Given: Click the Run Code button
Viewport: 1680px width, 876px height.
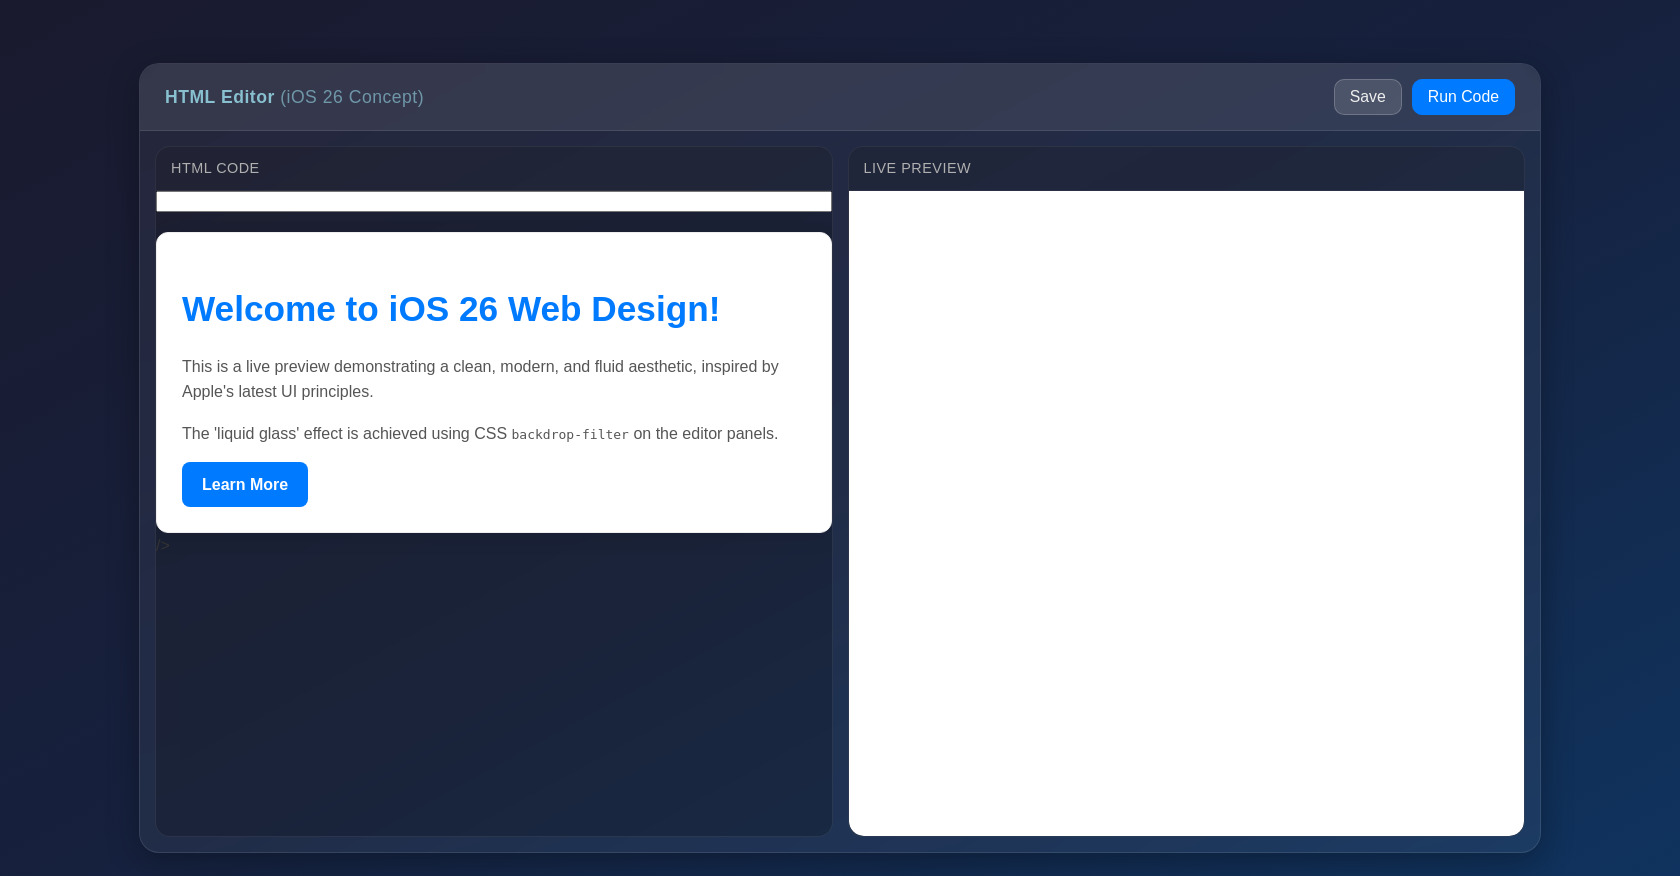Looking at the screenshot, I should tap(1462, 97).
